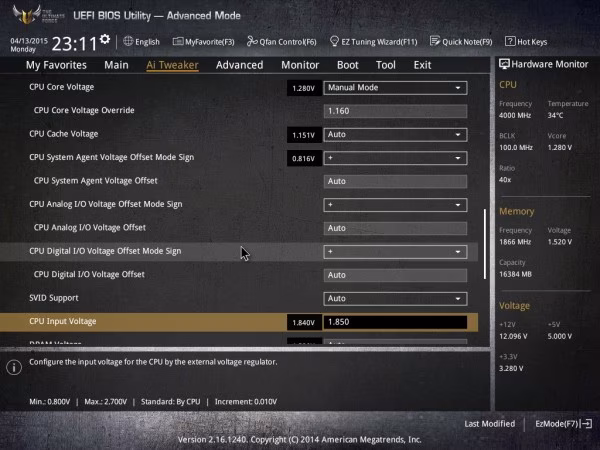
Task: Open CPU Digital I/O Offset Mode Sign dropdown
Action: coord(395,252)
